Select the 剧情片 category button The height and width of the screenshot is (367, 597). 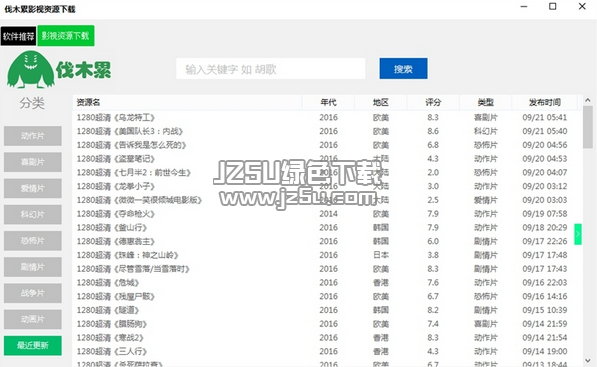click(33, 267)
